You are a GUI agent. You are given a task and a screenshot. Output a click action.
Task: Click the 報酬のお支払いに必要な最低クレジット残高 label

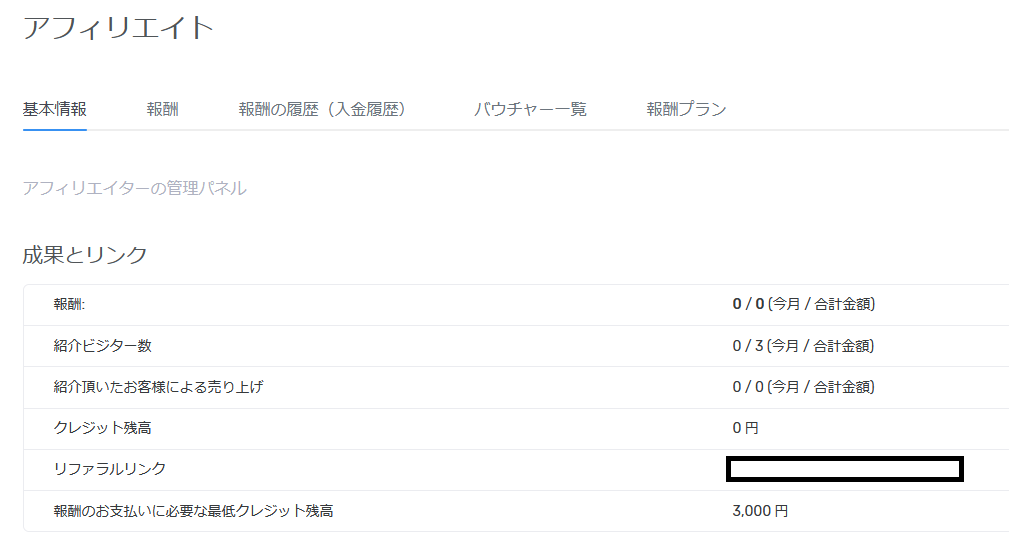pyautogui.click(x=193, y=511)
